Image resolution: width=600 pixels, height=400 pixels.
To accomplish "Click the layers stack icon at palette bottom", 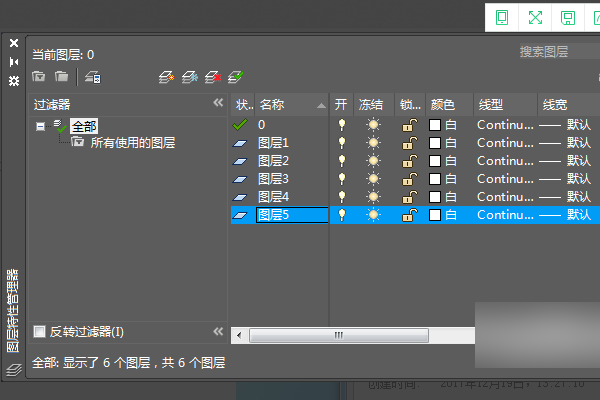I will tap(14, 370).
